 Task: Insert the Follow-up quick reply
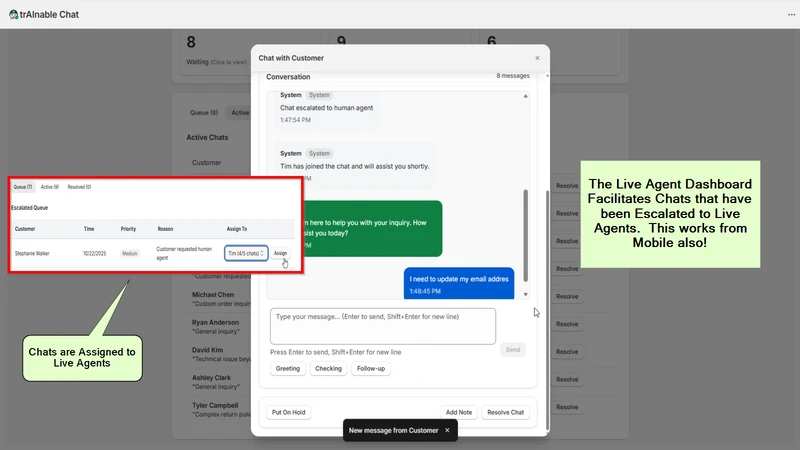(371, 368)
